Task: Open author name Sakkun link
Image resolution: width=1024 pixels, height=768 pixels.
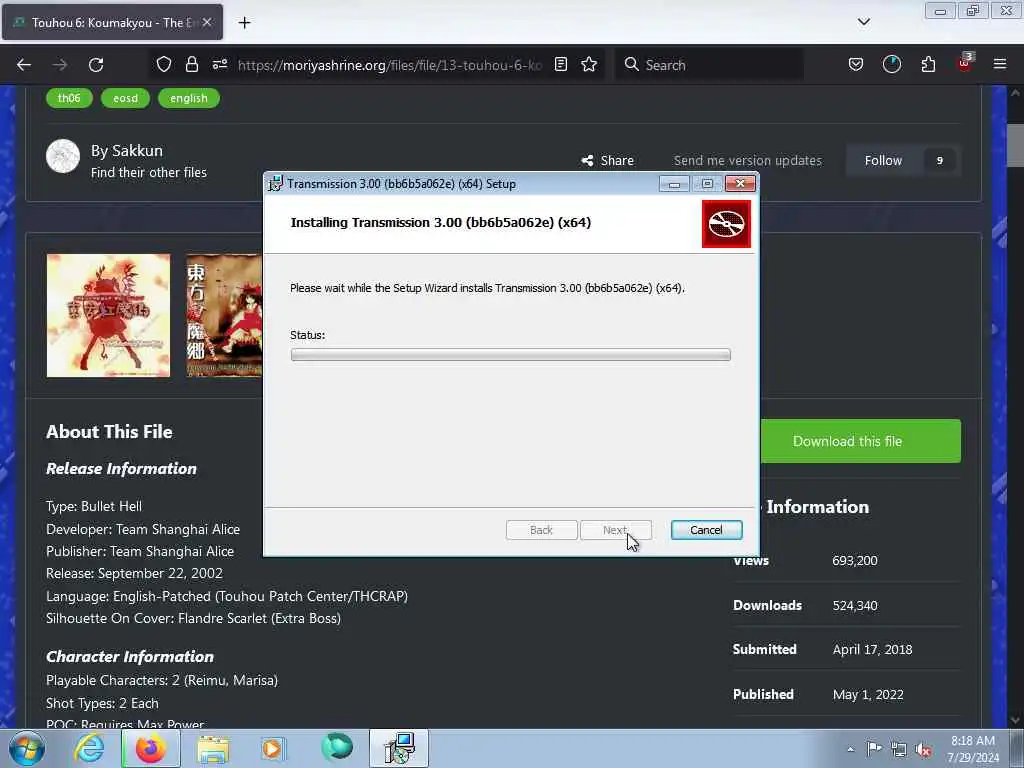Action: (137, 151)
